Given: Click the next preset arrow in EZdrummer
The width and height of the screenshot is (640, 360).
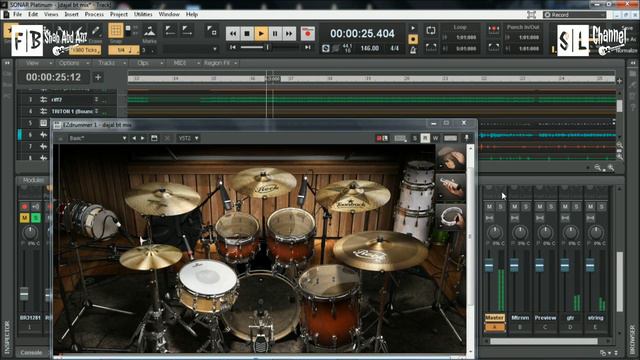Looking at the screenshot, I should (142, 138).
